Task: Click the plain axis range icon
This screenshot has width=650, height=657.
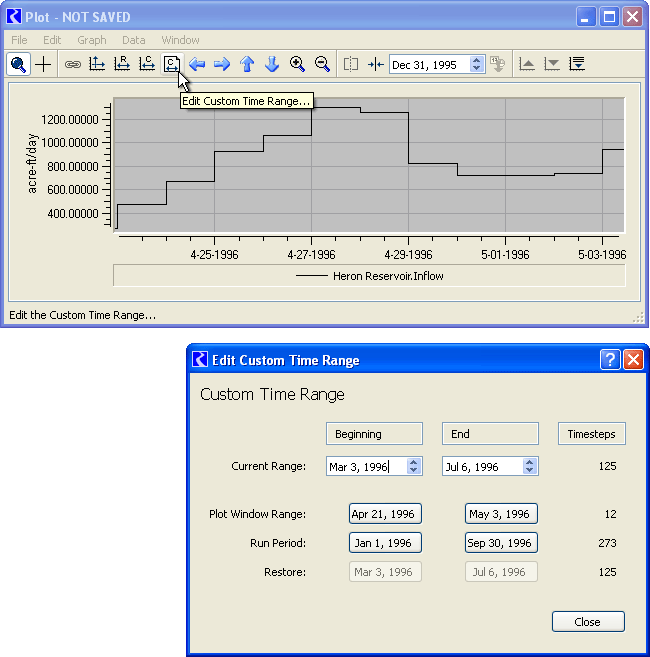Action: tap(97, 64)
